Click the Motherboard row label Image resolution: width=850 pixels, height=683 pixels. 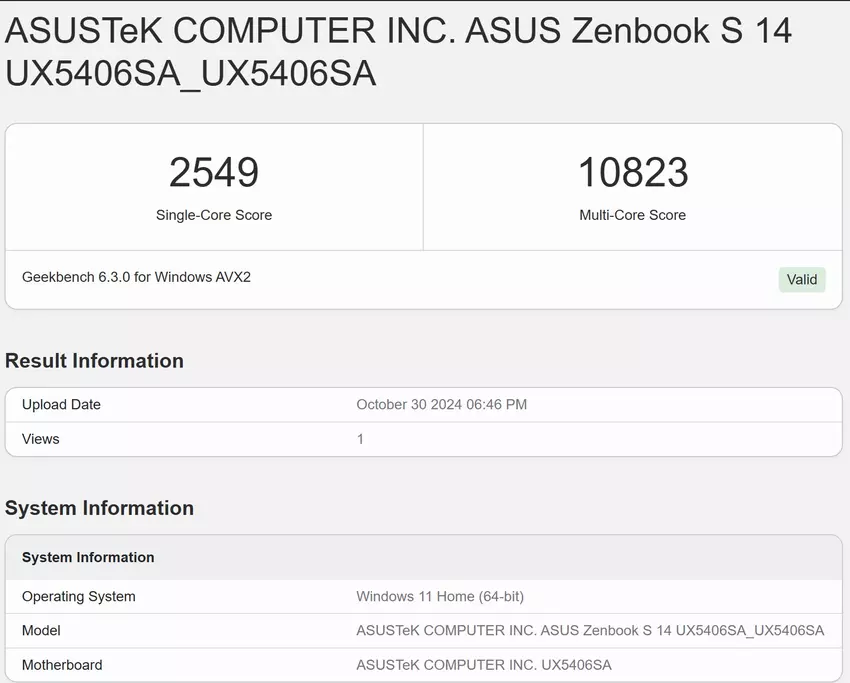(62, 665)
